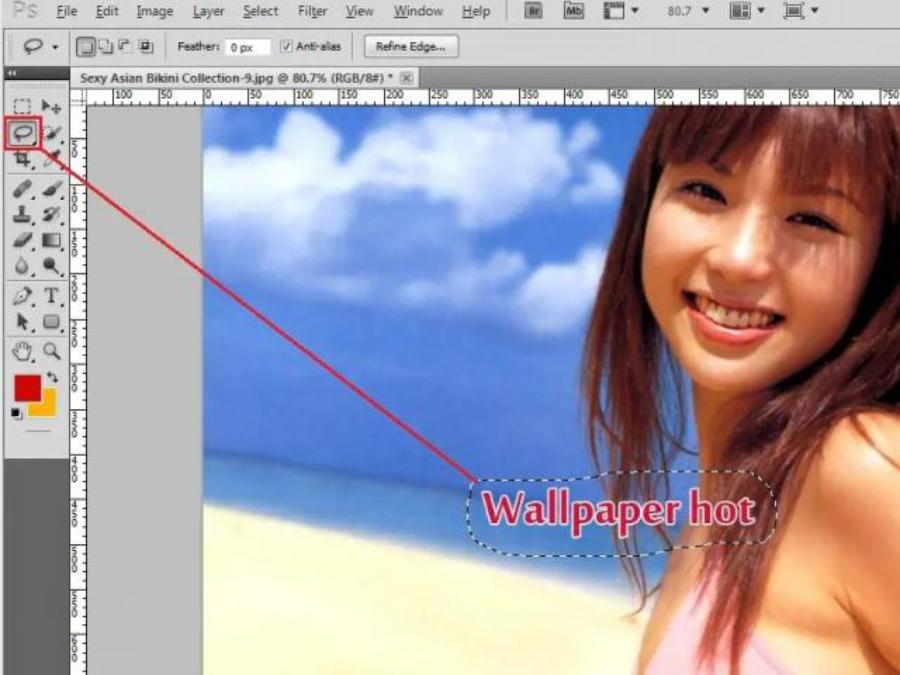The width and height of the screenshot is (900, 675).
Task: Toggle the Anti-alias checkbox
Action: [287, 47]
